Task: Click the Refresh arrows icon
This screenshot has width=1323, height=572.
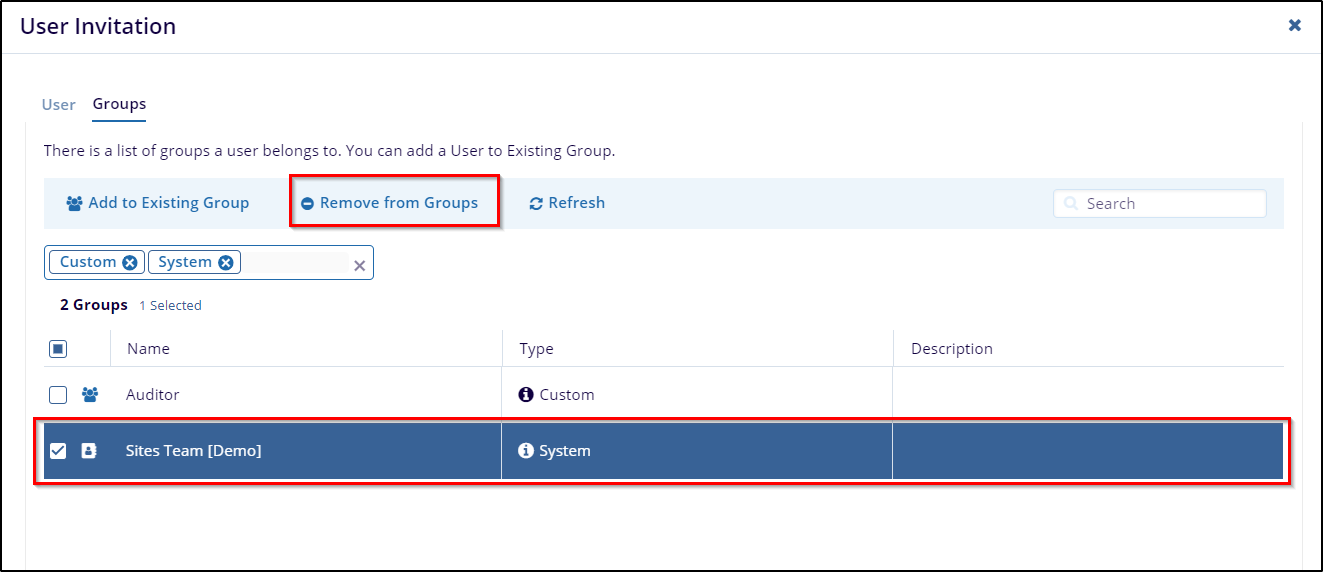Action: coord(536,203)
